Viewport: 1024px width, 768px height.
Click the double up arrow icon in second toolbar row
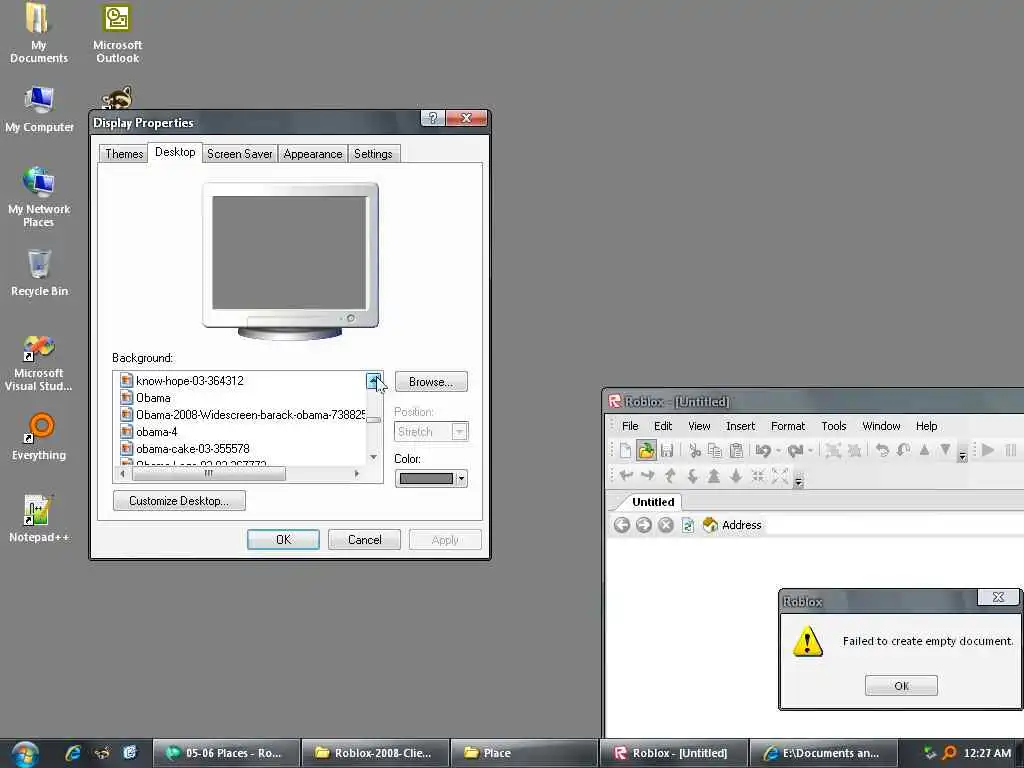click(x=714, y=476)
